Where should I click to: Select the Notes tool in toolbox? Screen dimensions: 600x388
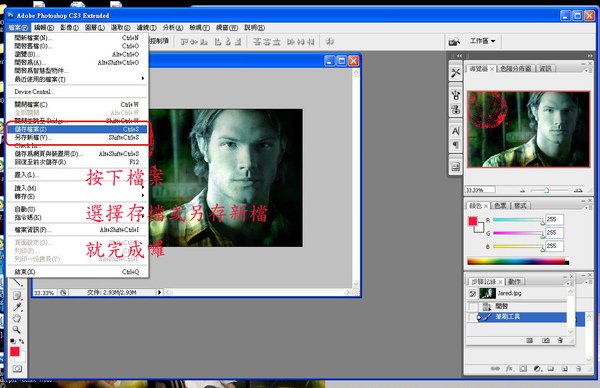coord(17,296)
